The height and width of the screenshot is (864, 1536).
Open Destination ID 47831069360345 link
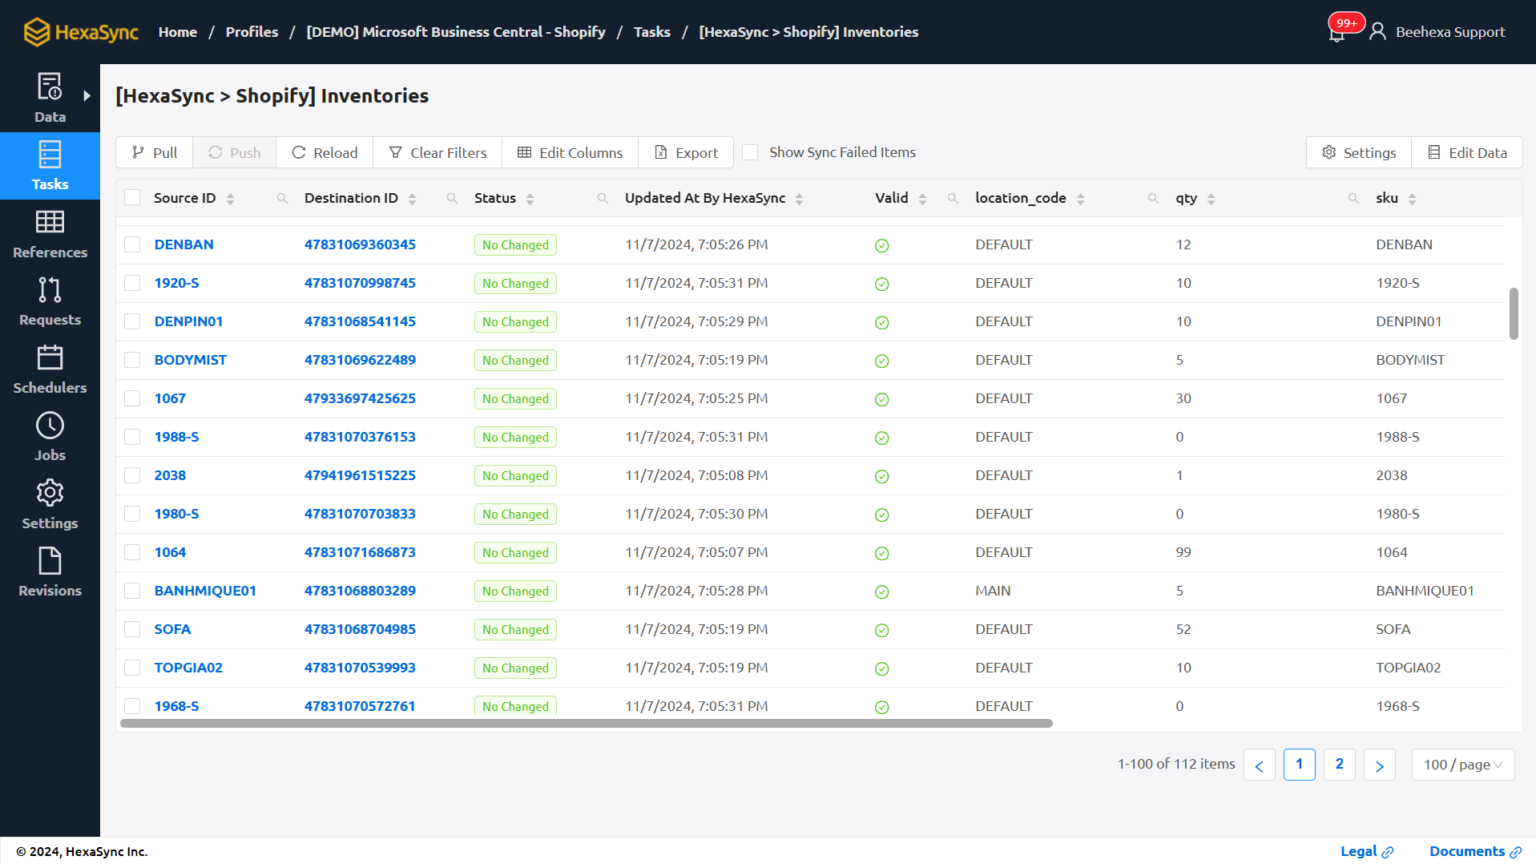click(360, 244)
